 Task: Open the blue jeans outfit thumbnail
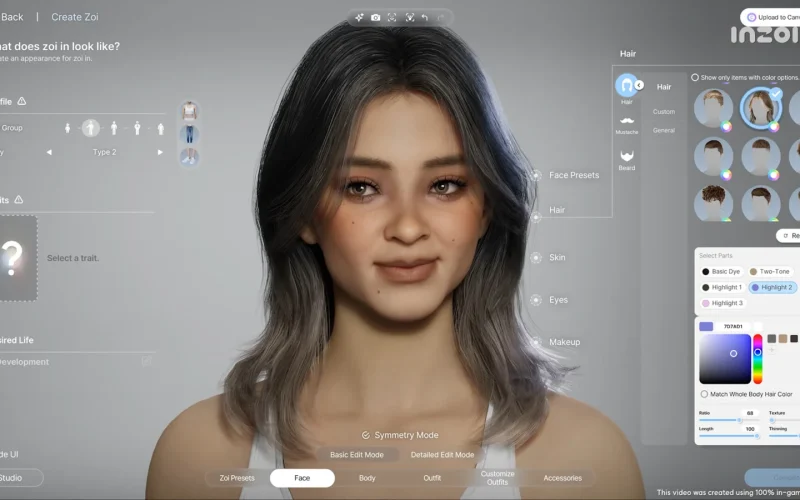point(189,134)
